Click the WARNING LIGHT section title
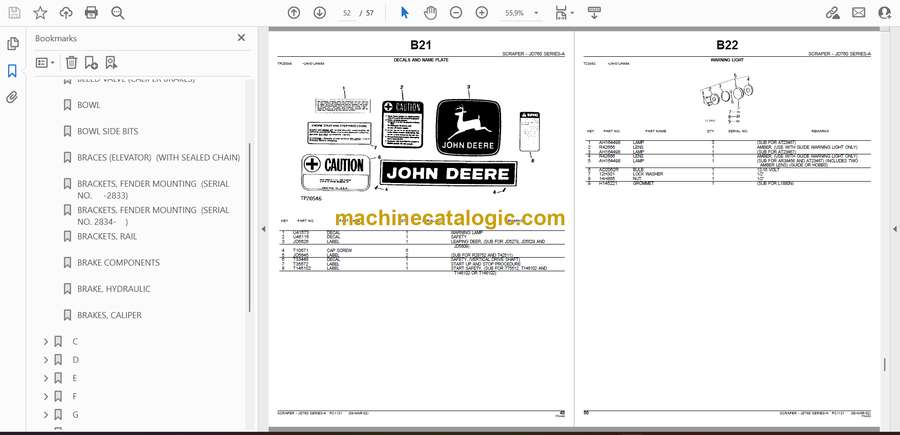 tap(727, 60)
